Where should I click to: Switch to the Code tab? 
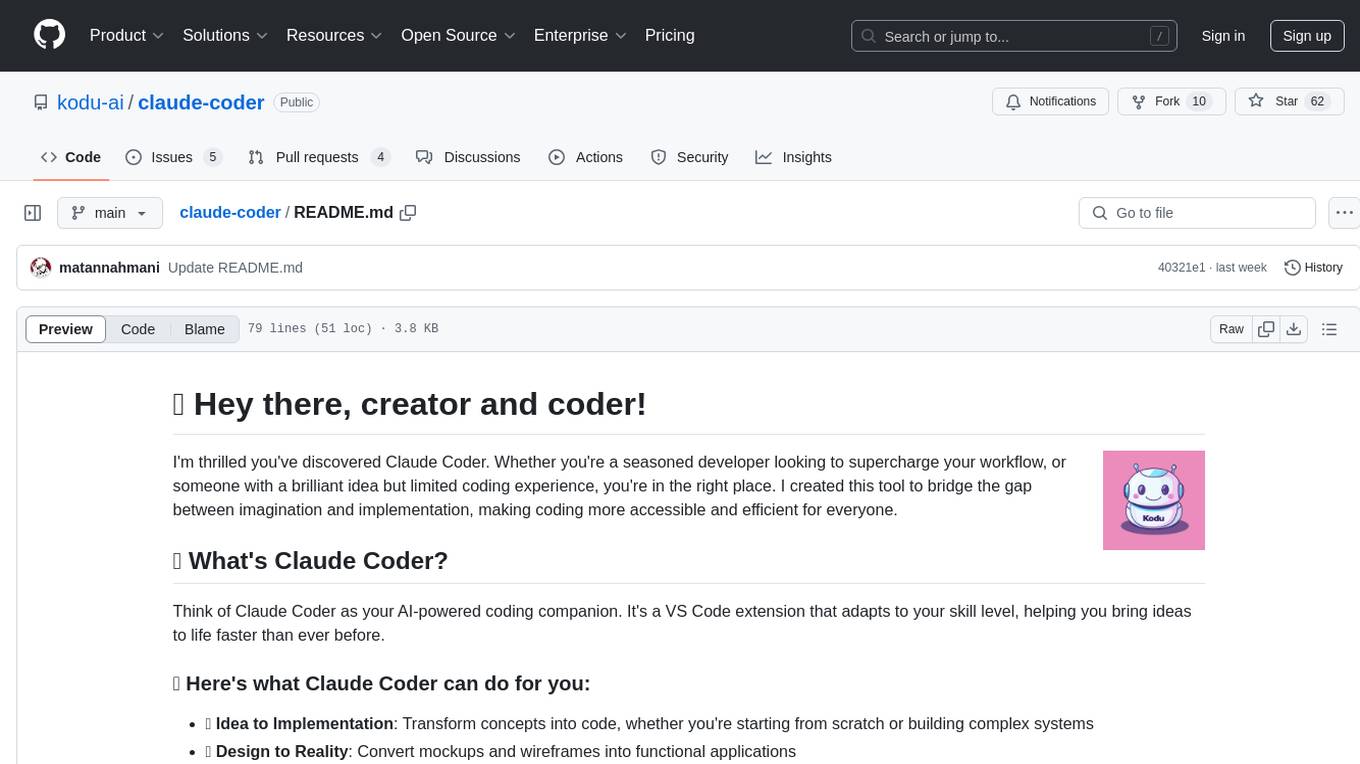[71, 157]
